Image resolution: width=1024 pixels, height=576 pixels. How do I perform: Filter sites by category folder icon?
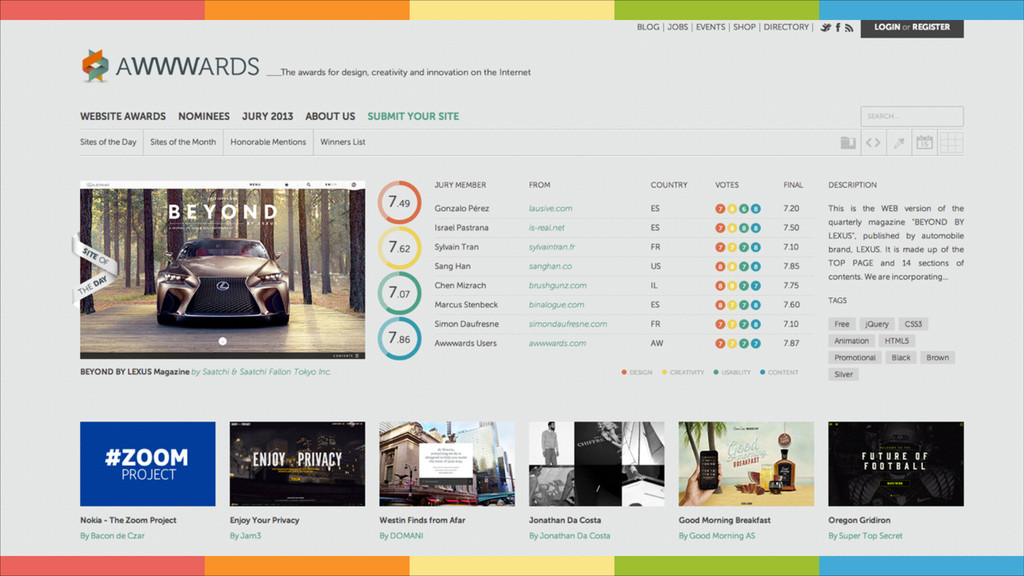tap(848, 142)
